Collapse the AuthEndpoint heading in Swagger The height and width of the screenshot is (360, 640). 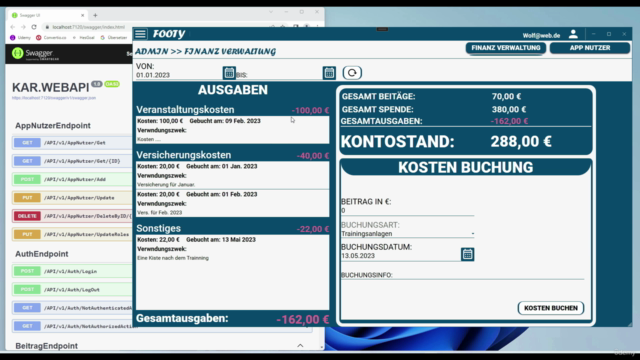(42, 254)
